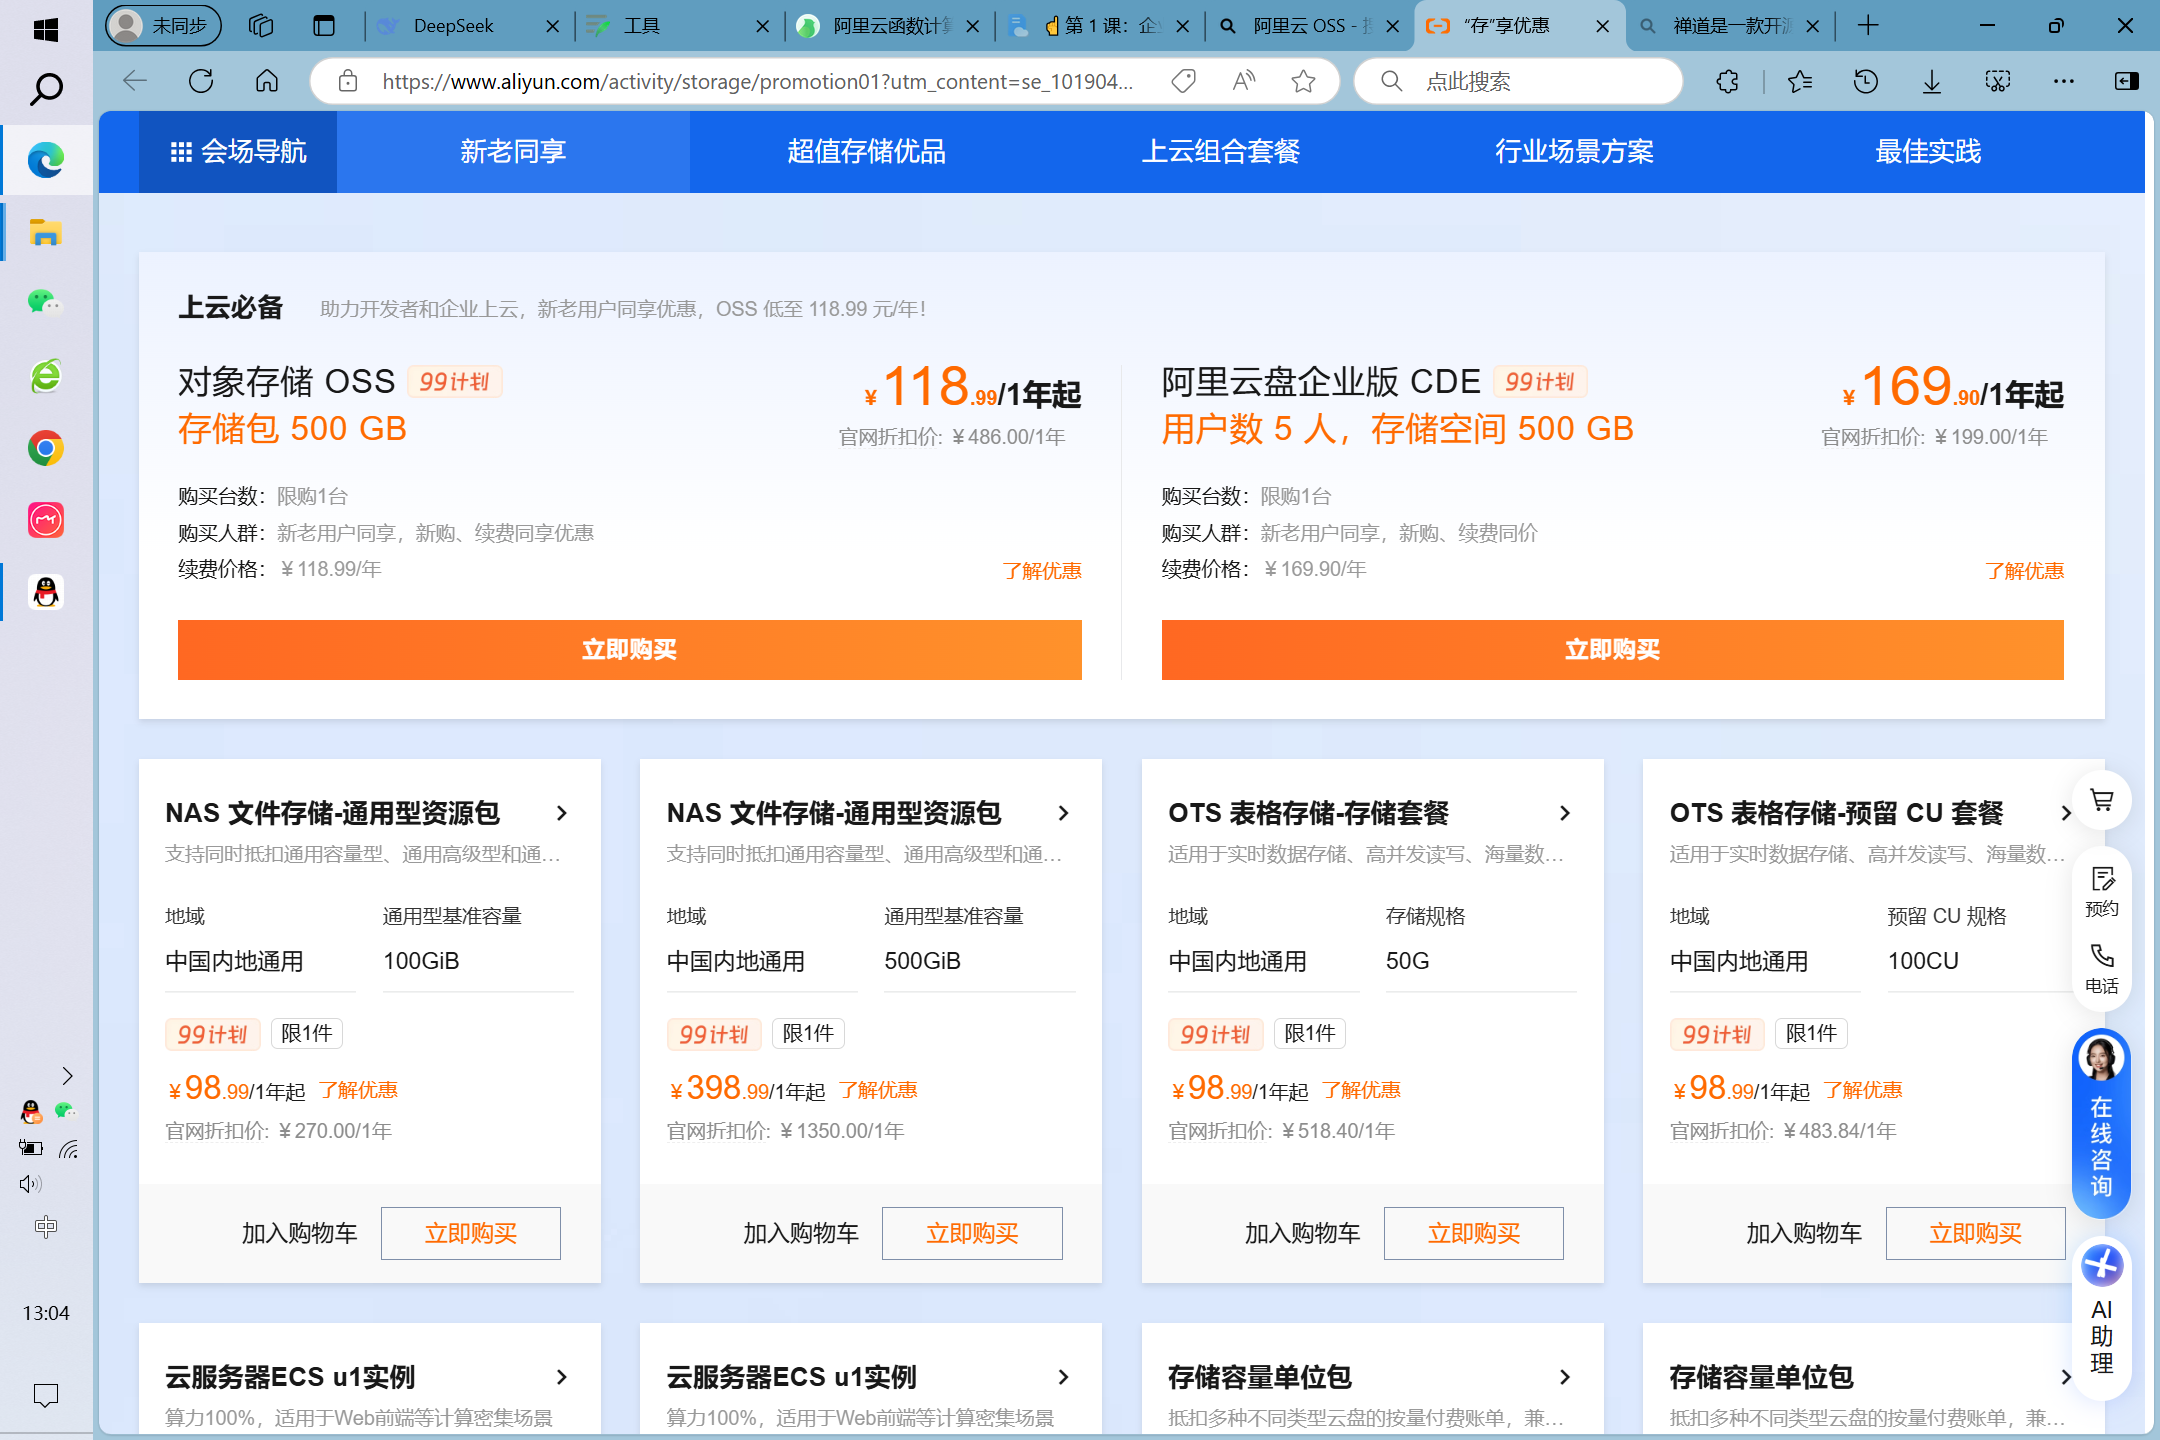
Task: Add the NAS 100GiB pack to cart
Action: (300, 1233)
